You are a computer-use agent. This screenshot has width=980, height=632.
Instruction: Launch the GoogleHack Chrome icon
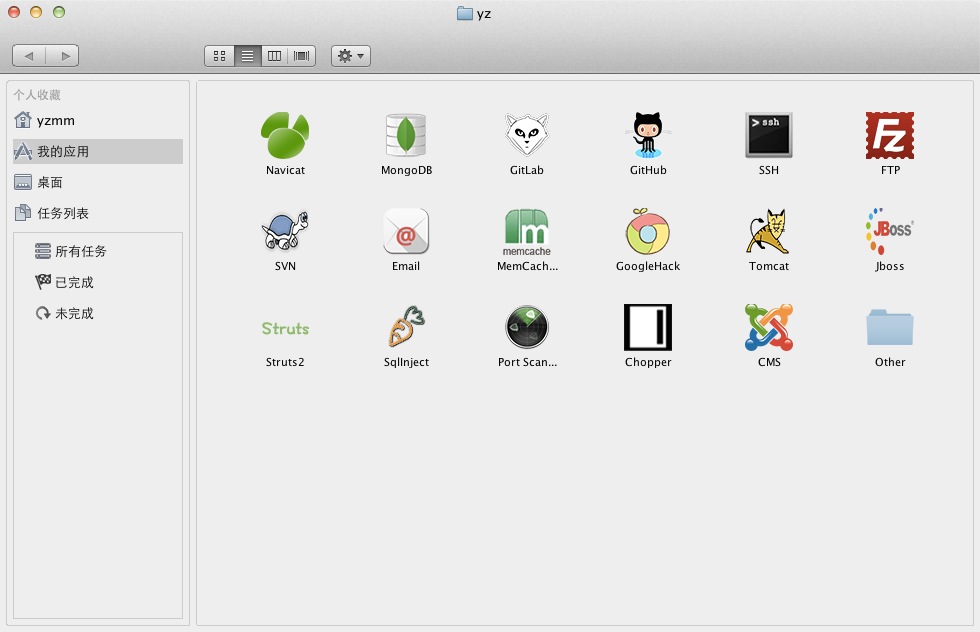click(x=648, y=231)
